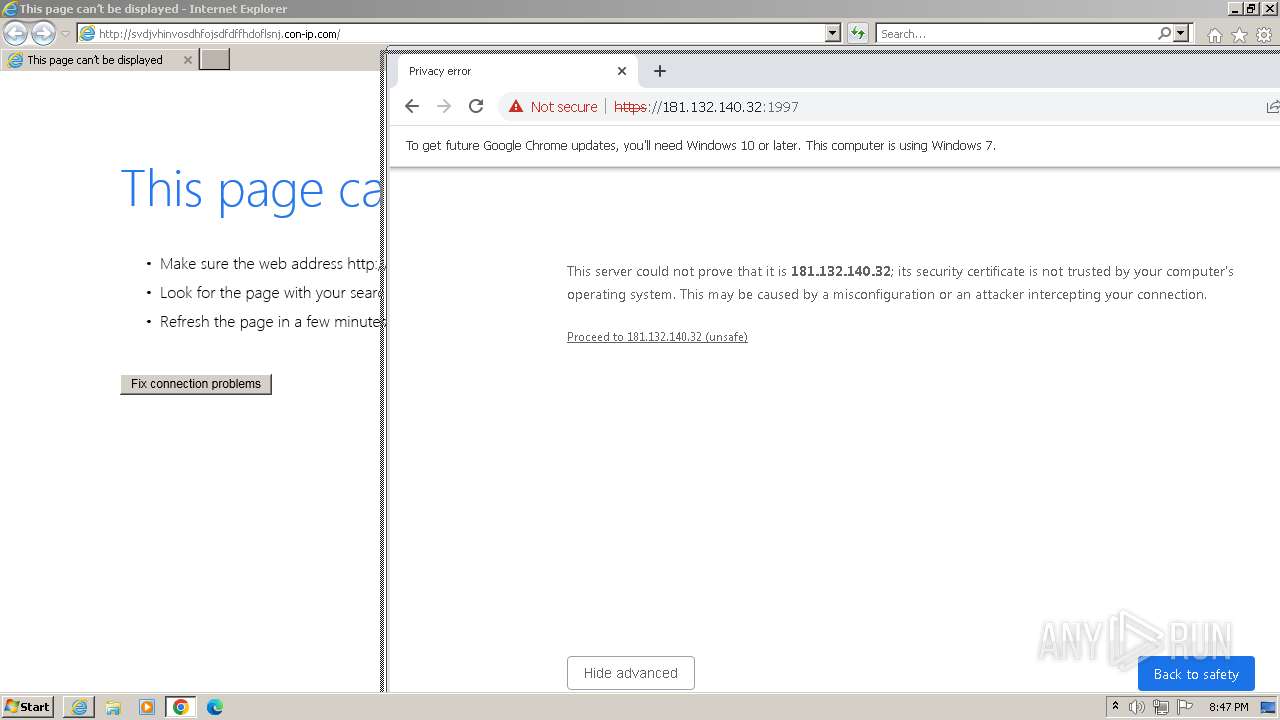Open a new Chrome tab with plus

pyautogui.click(x=659, y=71)
